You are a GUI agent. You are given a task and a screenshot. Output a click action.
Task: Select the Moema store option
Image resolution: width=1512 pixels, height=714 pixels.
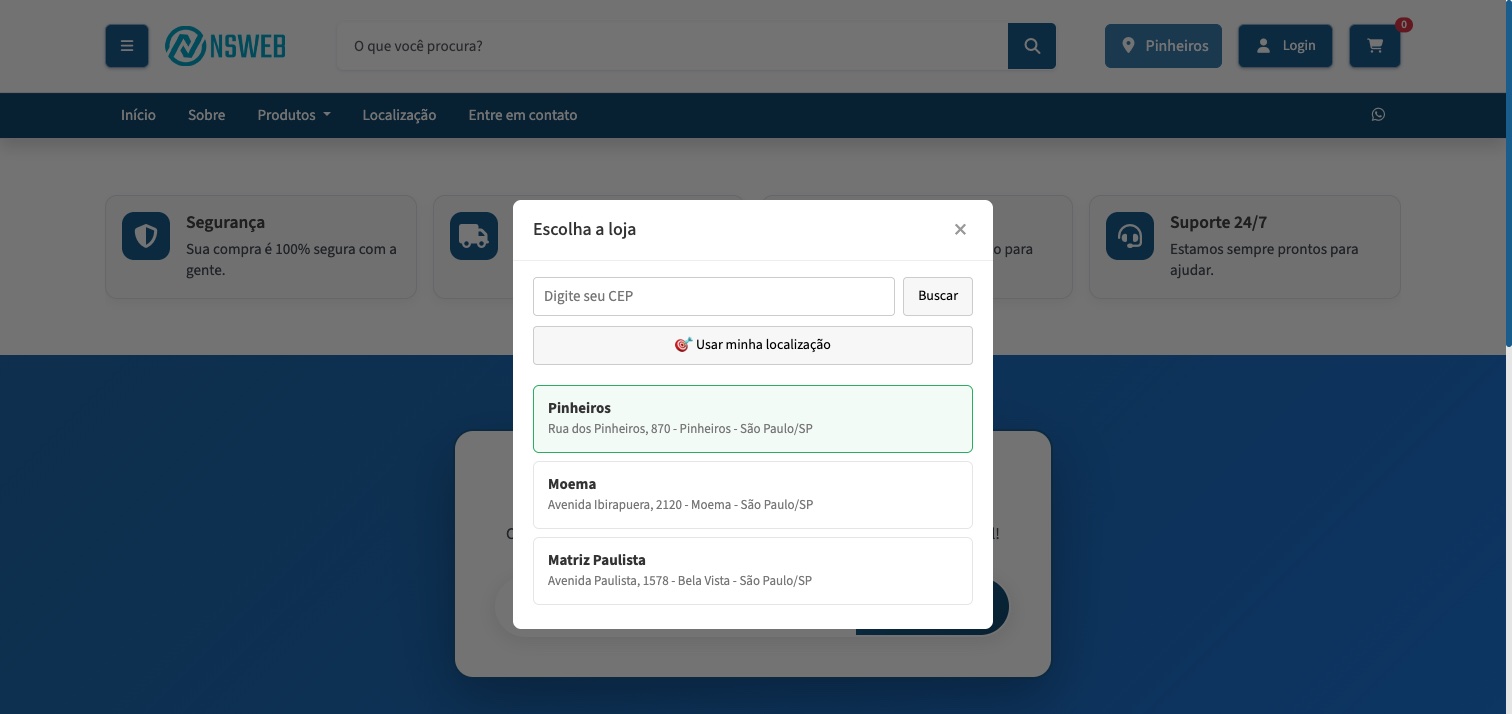click(x=753, y=495)
